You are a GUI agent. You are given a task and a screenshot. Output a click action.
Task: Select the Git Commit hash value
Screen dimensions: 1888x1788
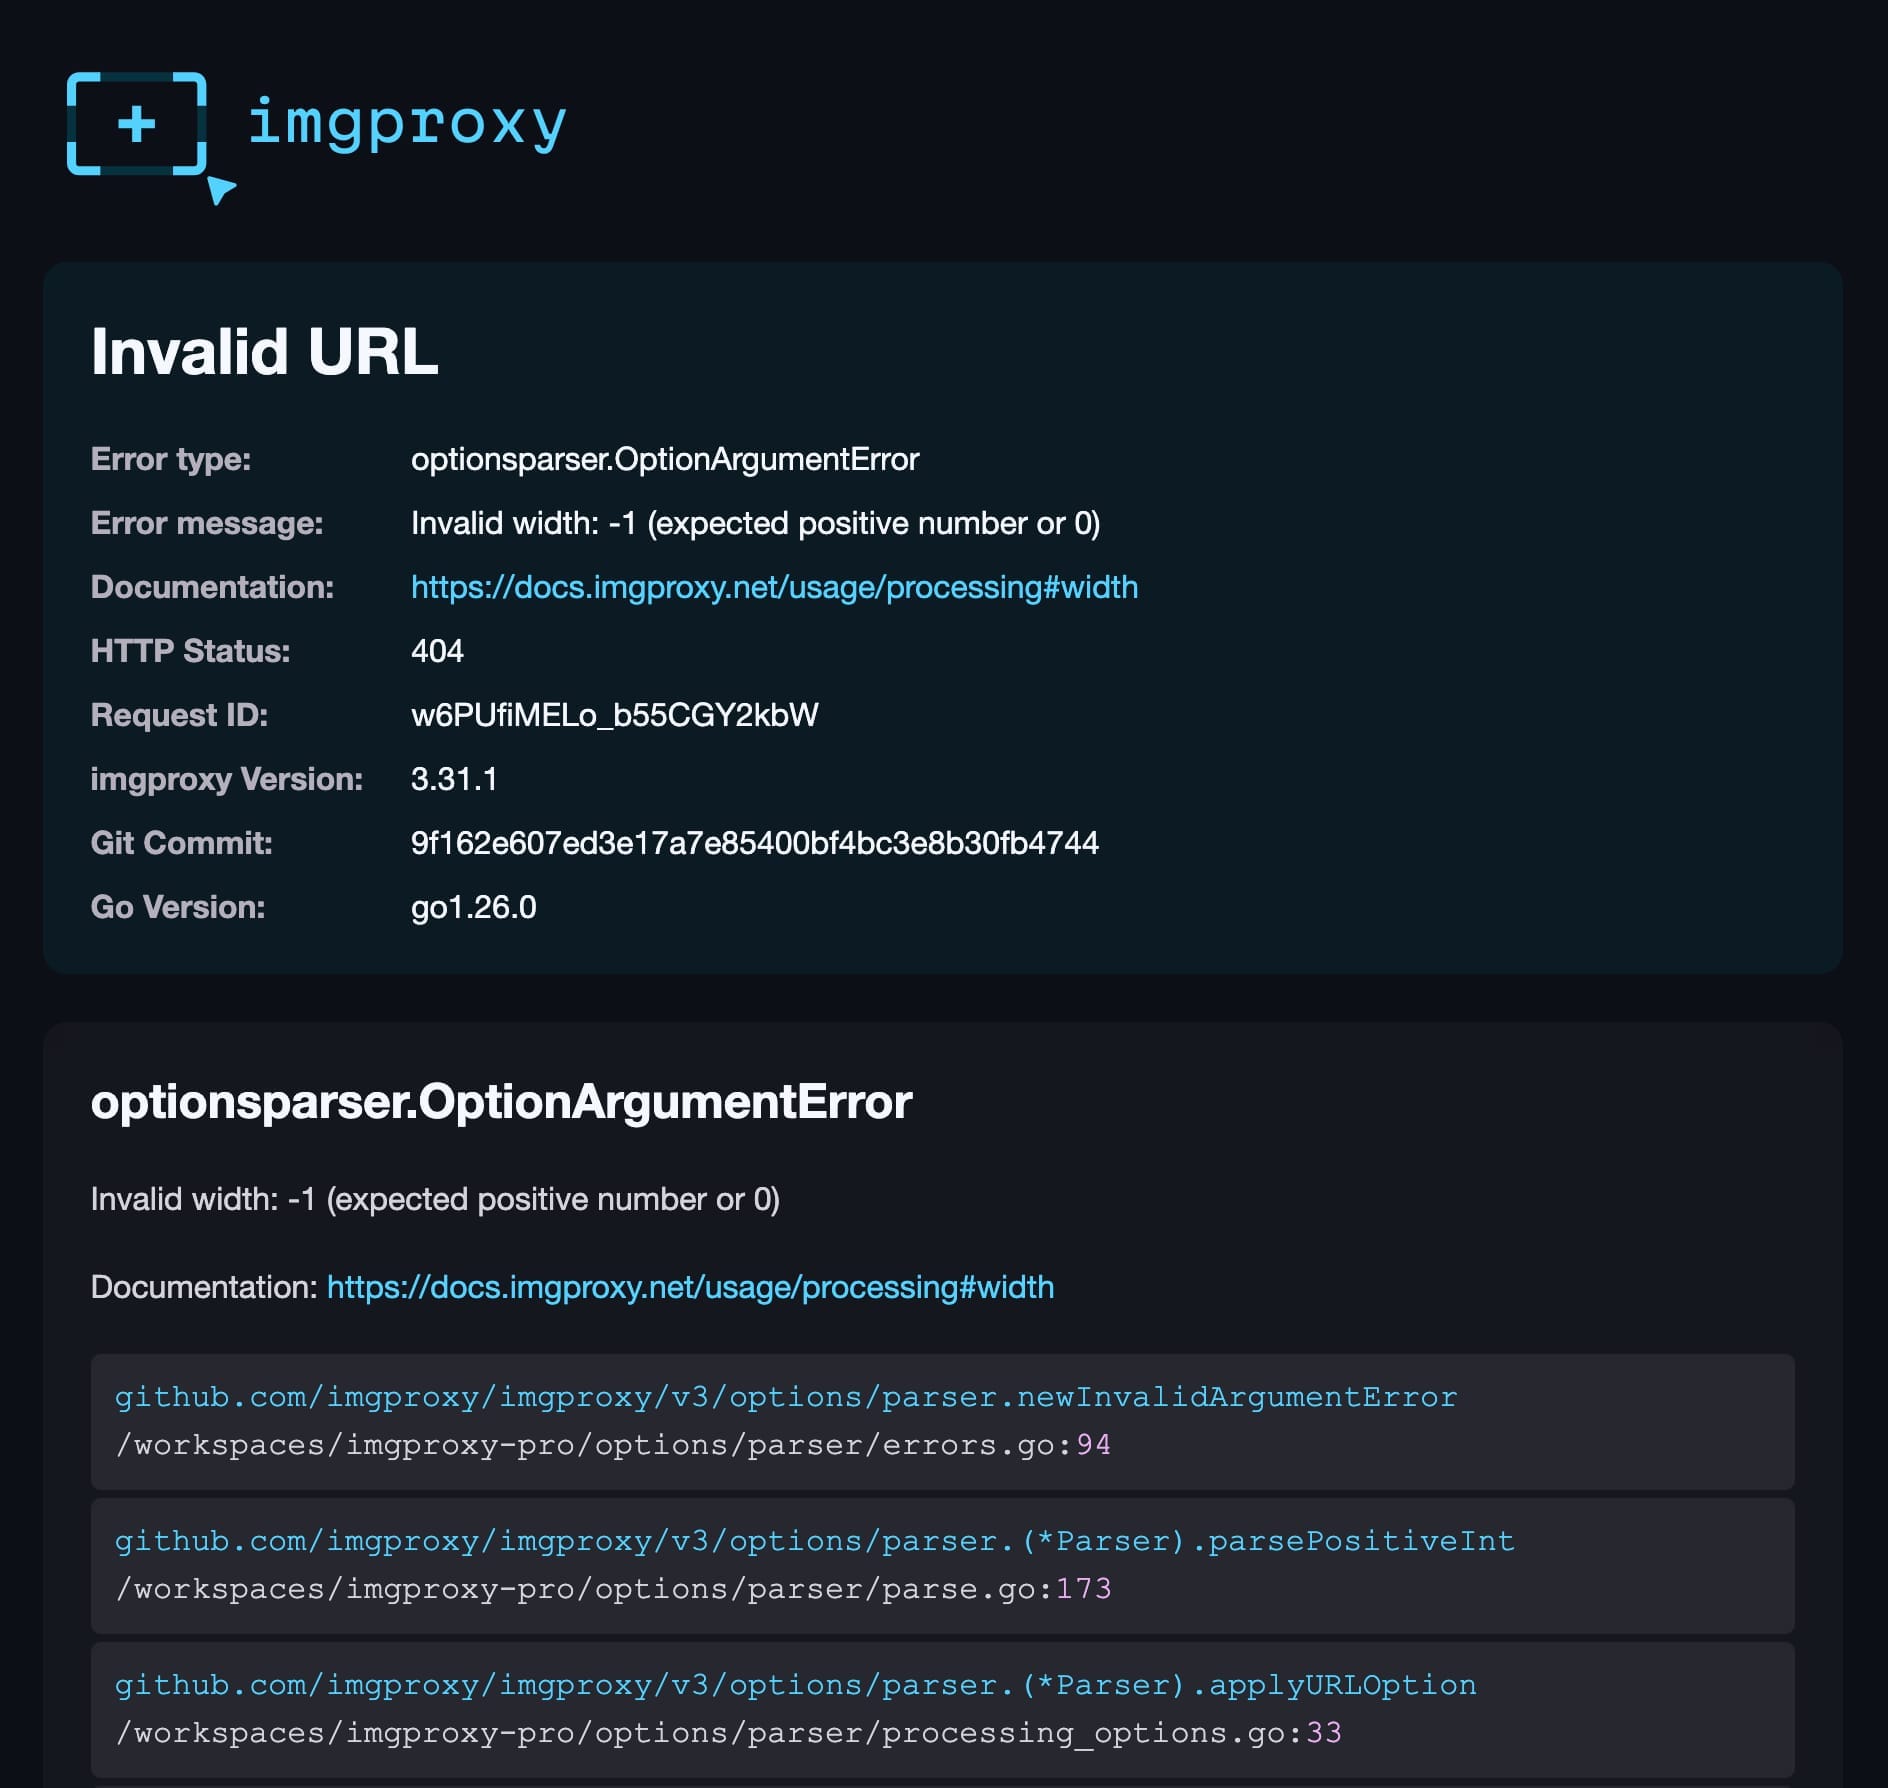coord(754,843)
